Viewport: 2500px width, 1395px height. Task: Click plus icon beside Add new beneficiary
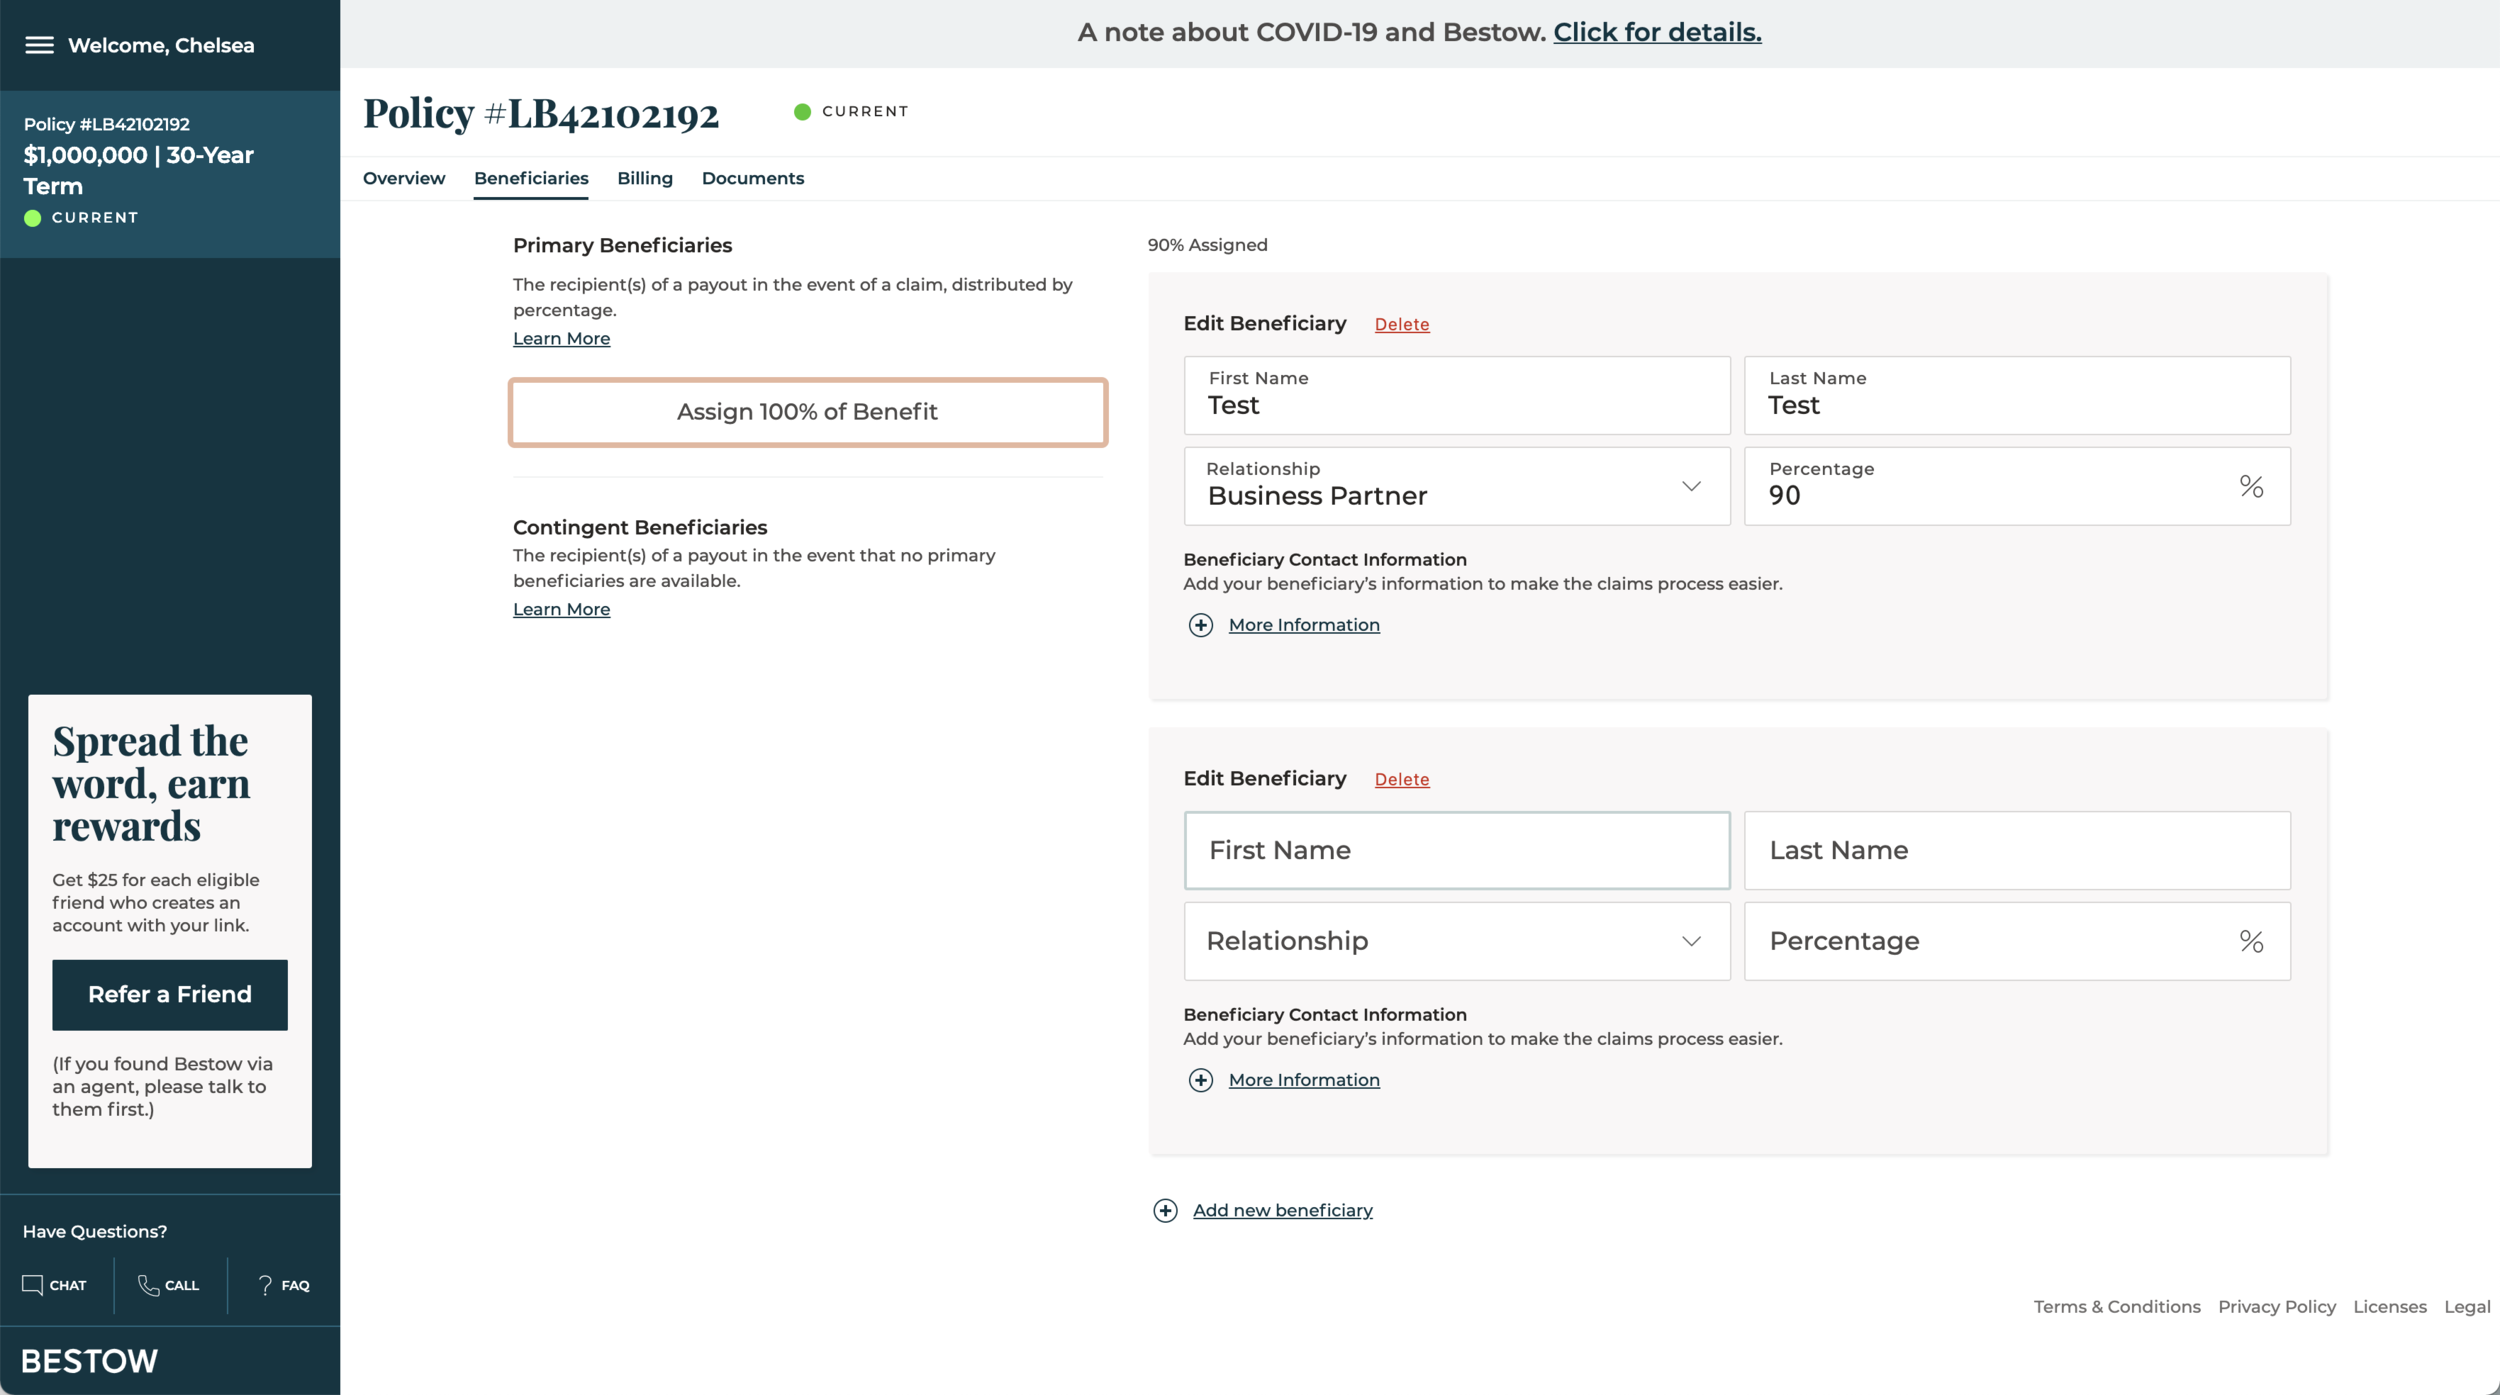[x=1165, y=1211]
